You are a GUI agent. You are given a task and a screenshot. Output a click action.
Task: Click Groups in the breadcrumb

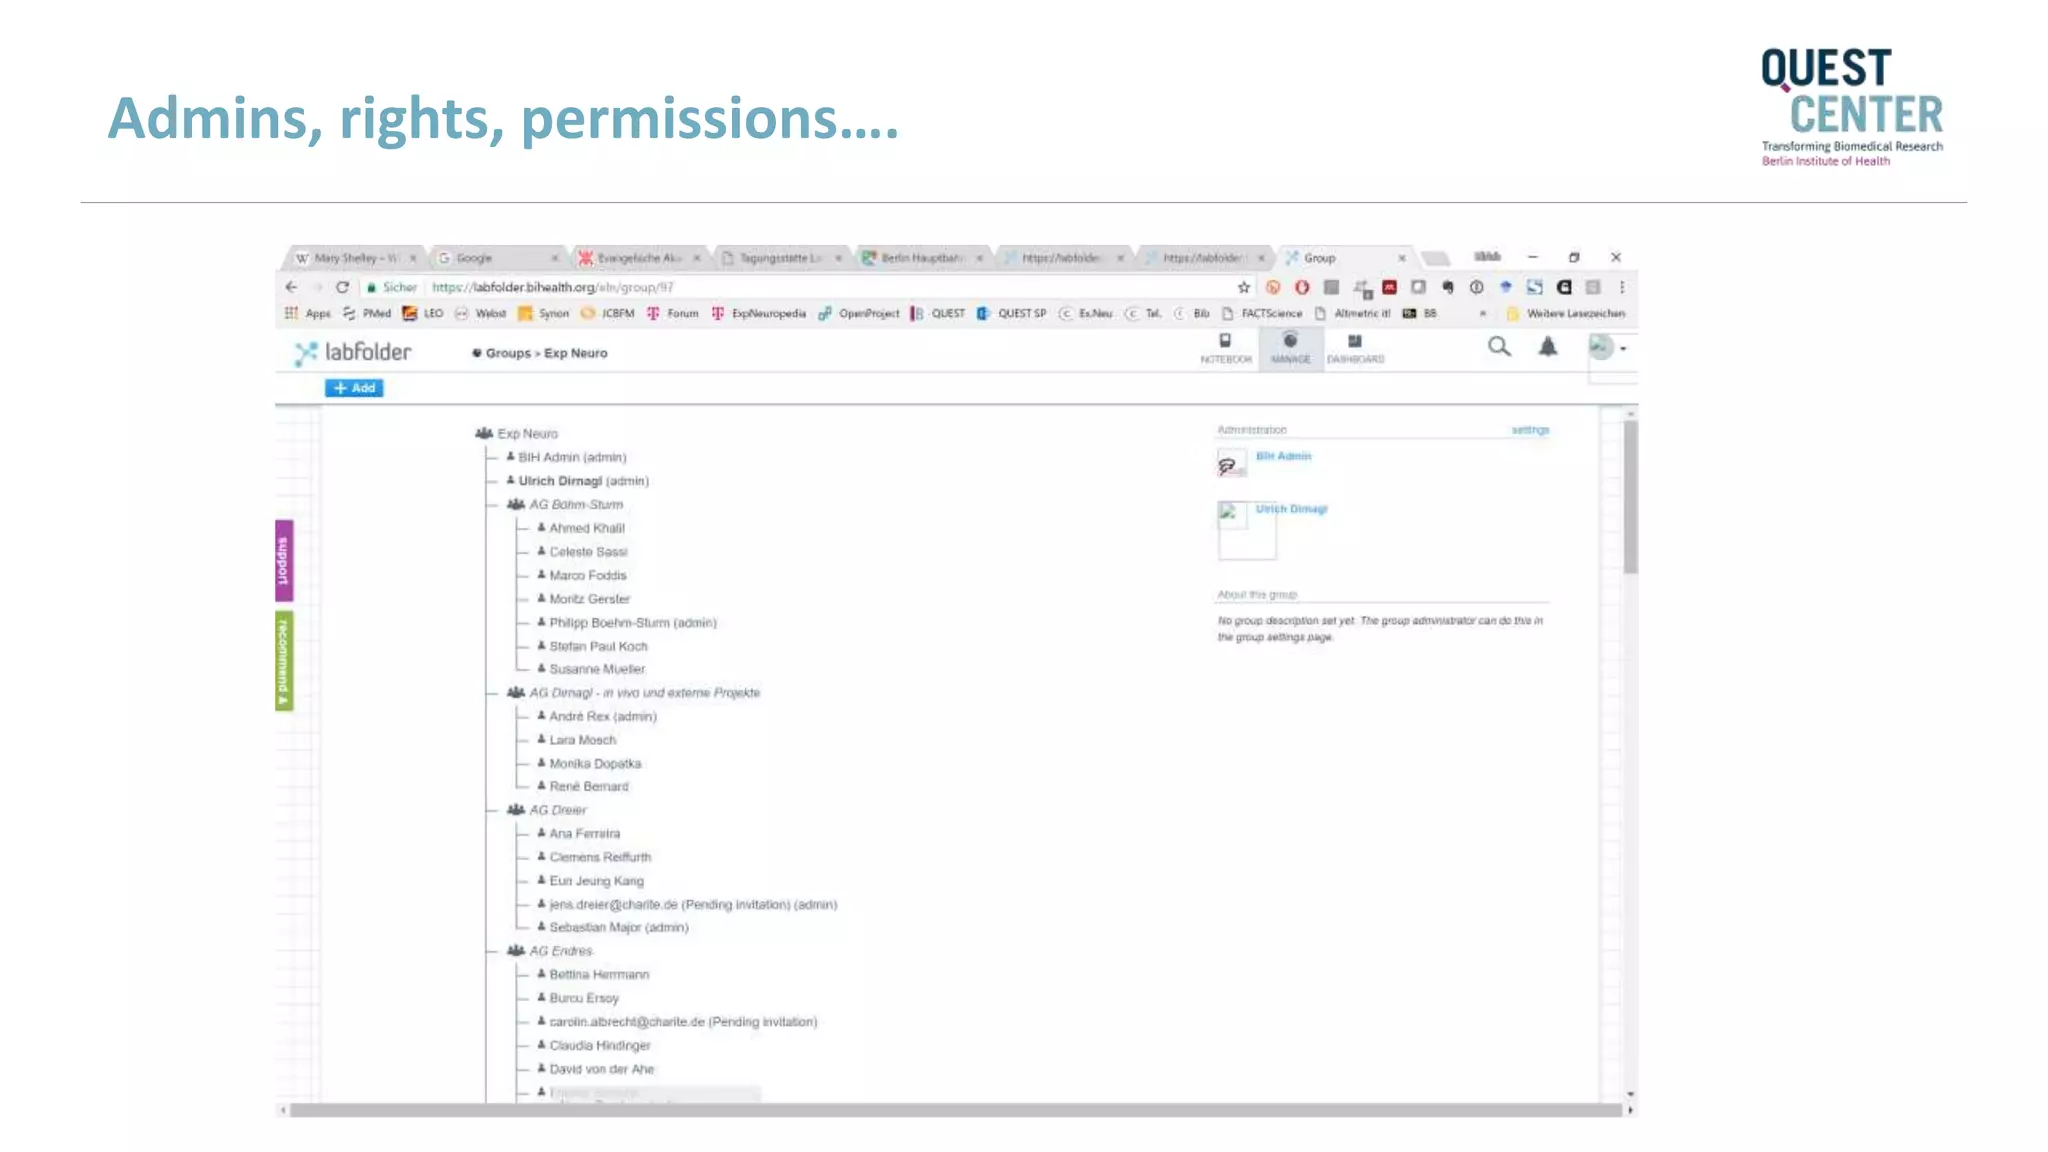pos(508,353)
